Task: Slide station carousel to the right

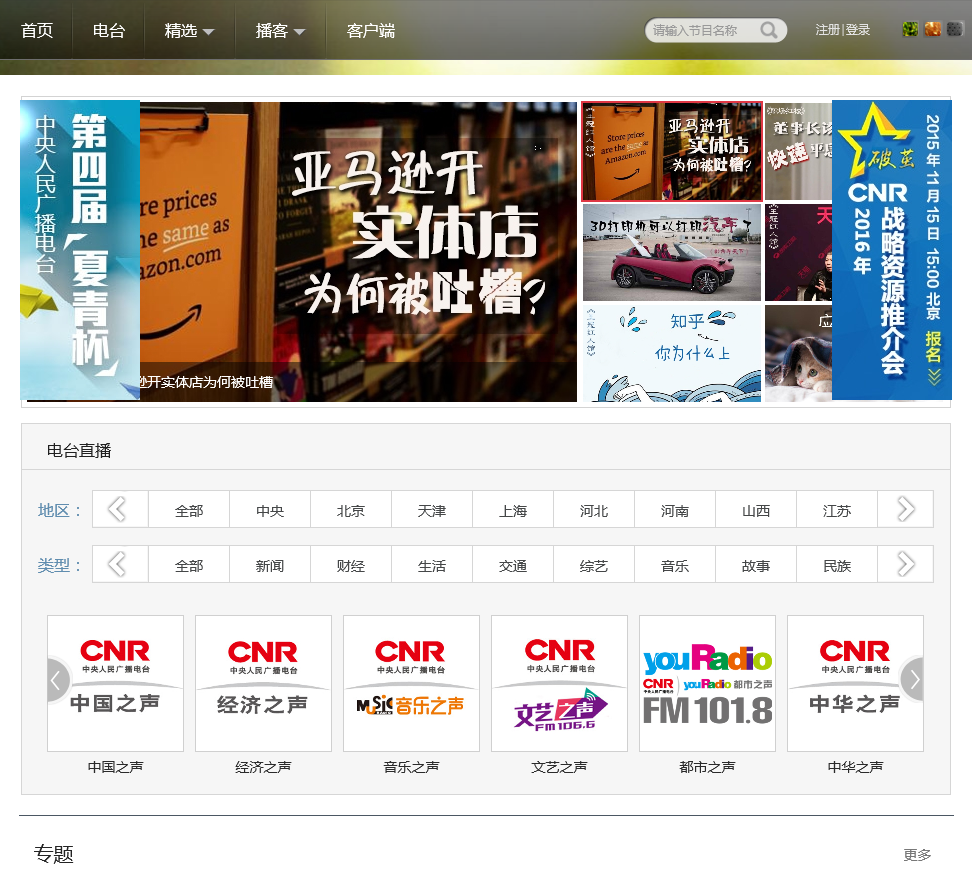Action: (x=914, y=680)
